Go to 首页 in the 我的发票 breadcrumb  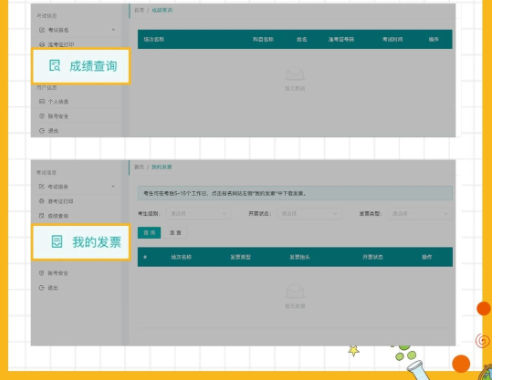(x=139, y=167)
